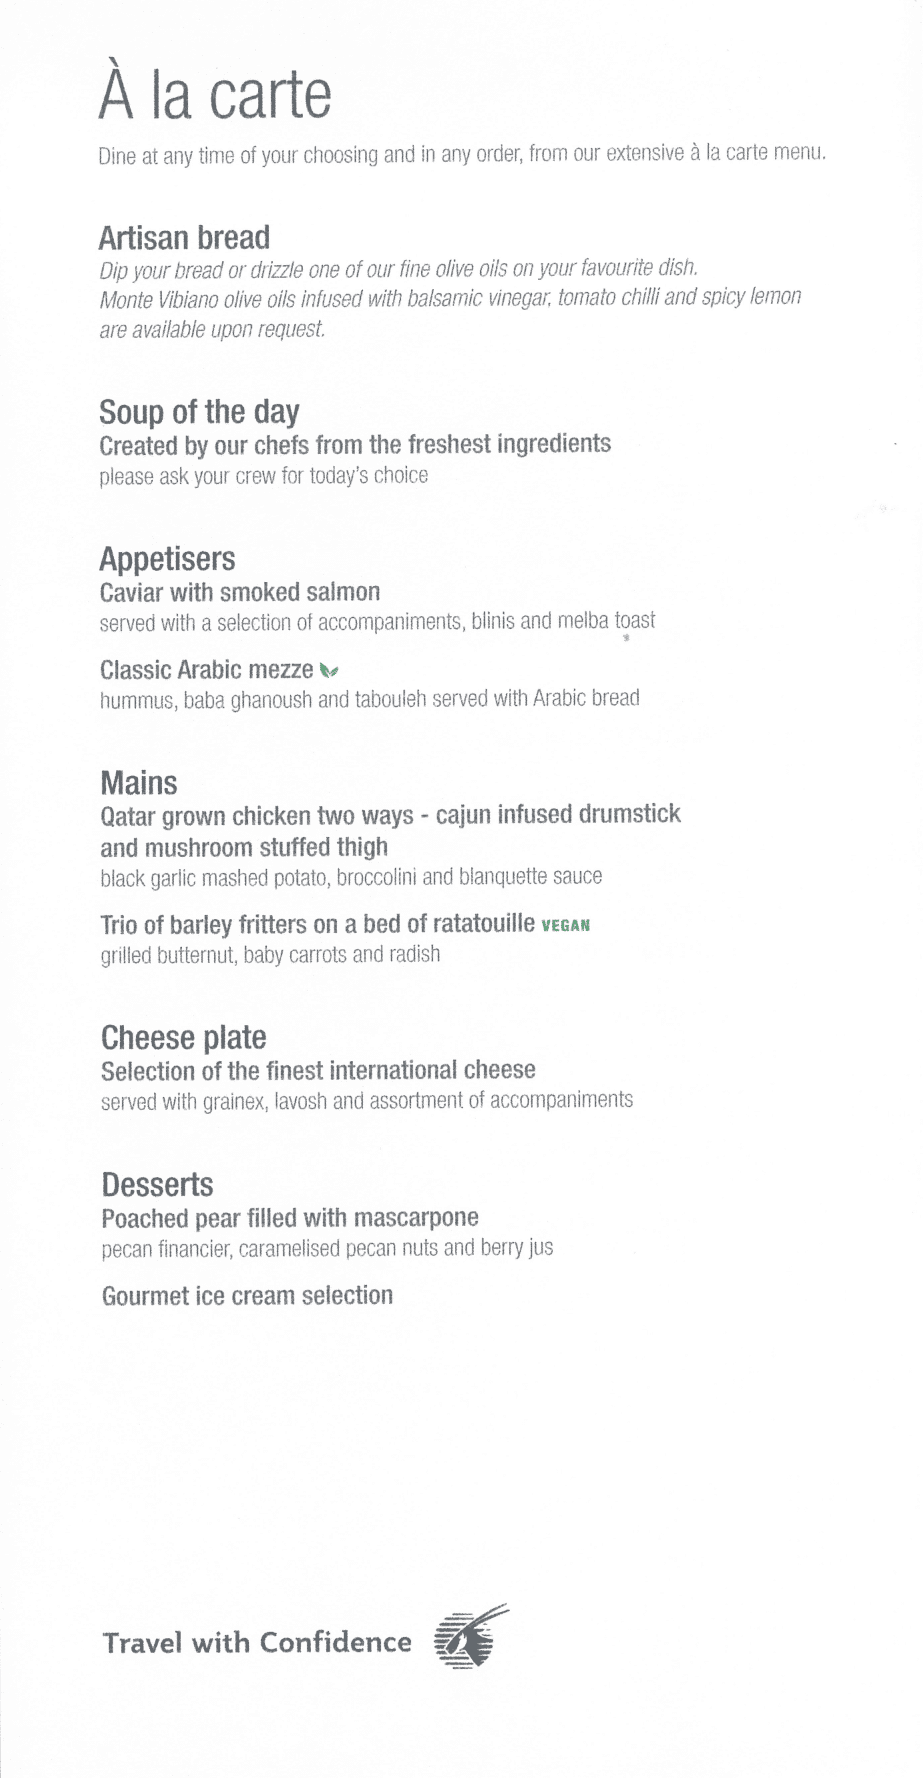
Task: Choose Classic Arabic mezze
Action: coord(206,670)
